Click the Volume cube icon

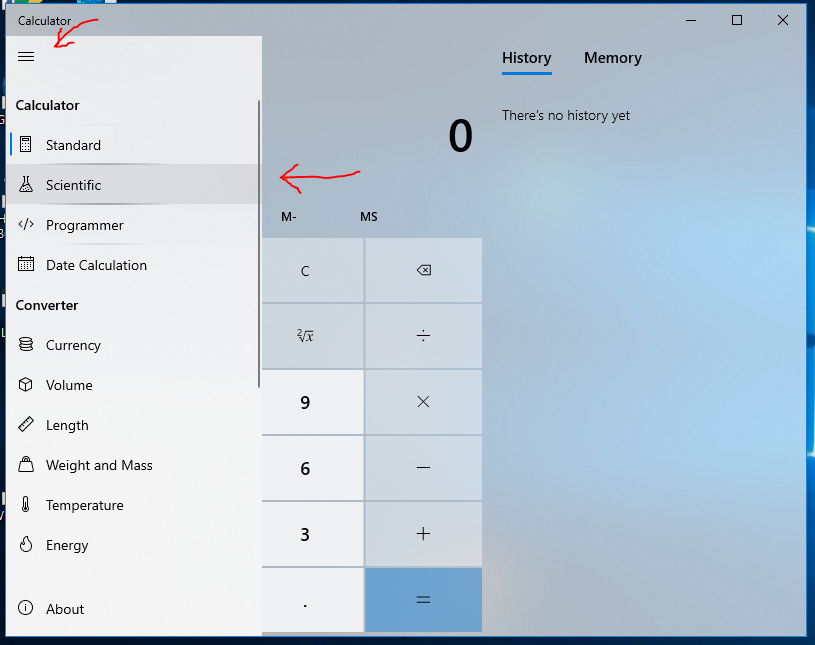pos(25,384)
